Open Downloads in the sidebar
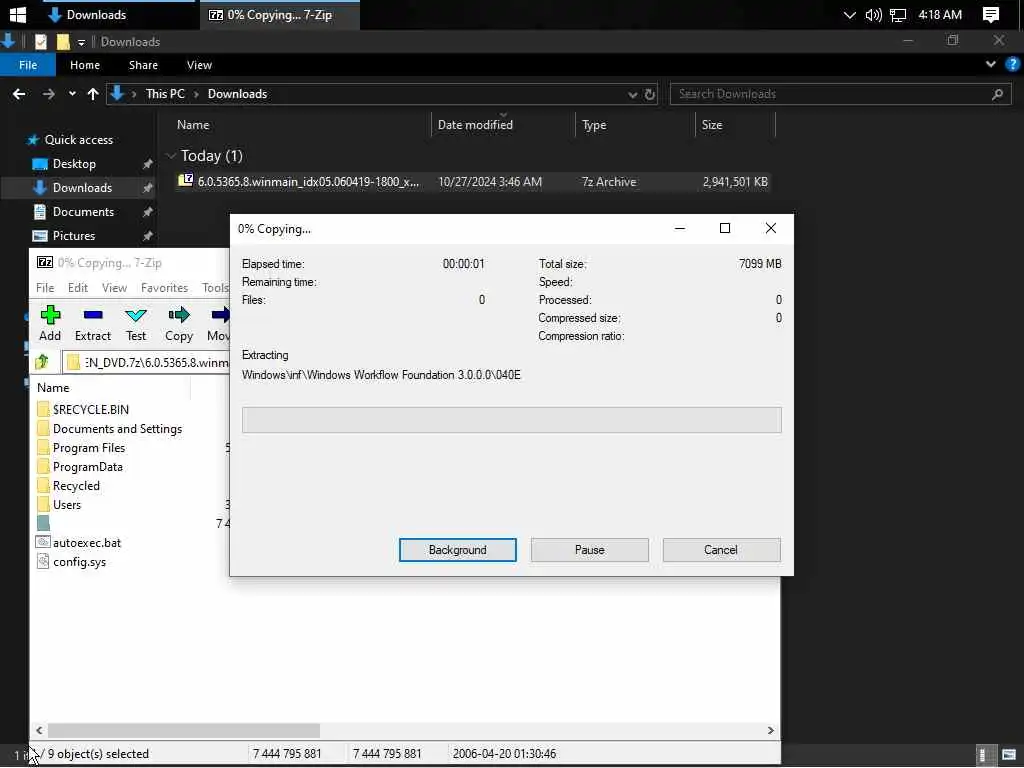Screen dimensions: 1024x768 pos(82,188)
